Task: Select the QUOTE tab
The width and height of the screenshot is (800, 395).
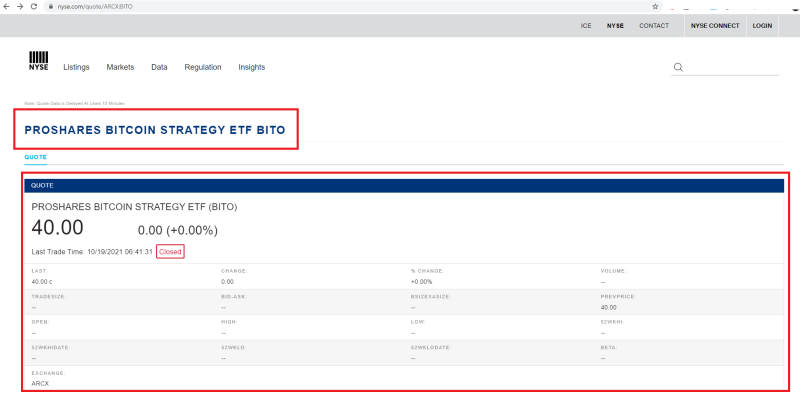Action: coord(35,157)
